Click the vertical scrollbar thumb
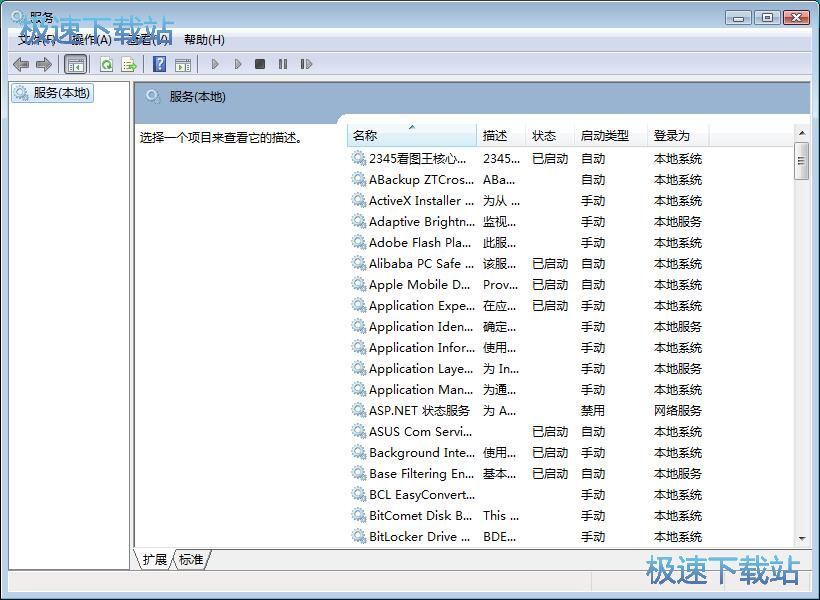 click(x=801, y=161)
